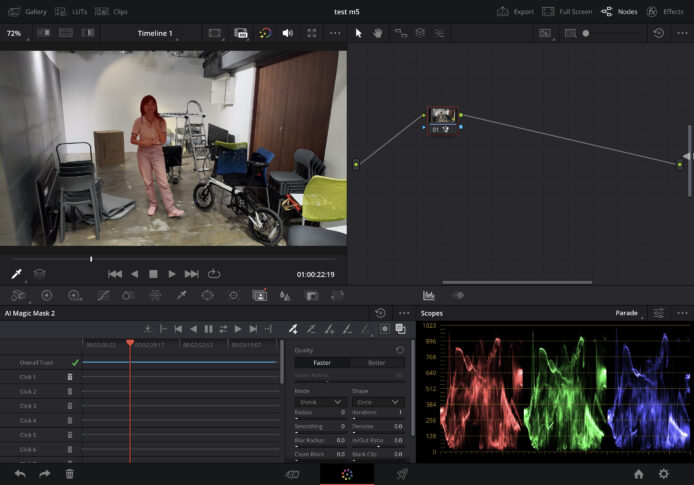
Task: Switch to the Color page tab
Action: click(347, 473)
